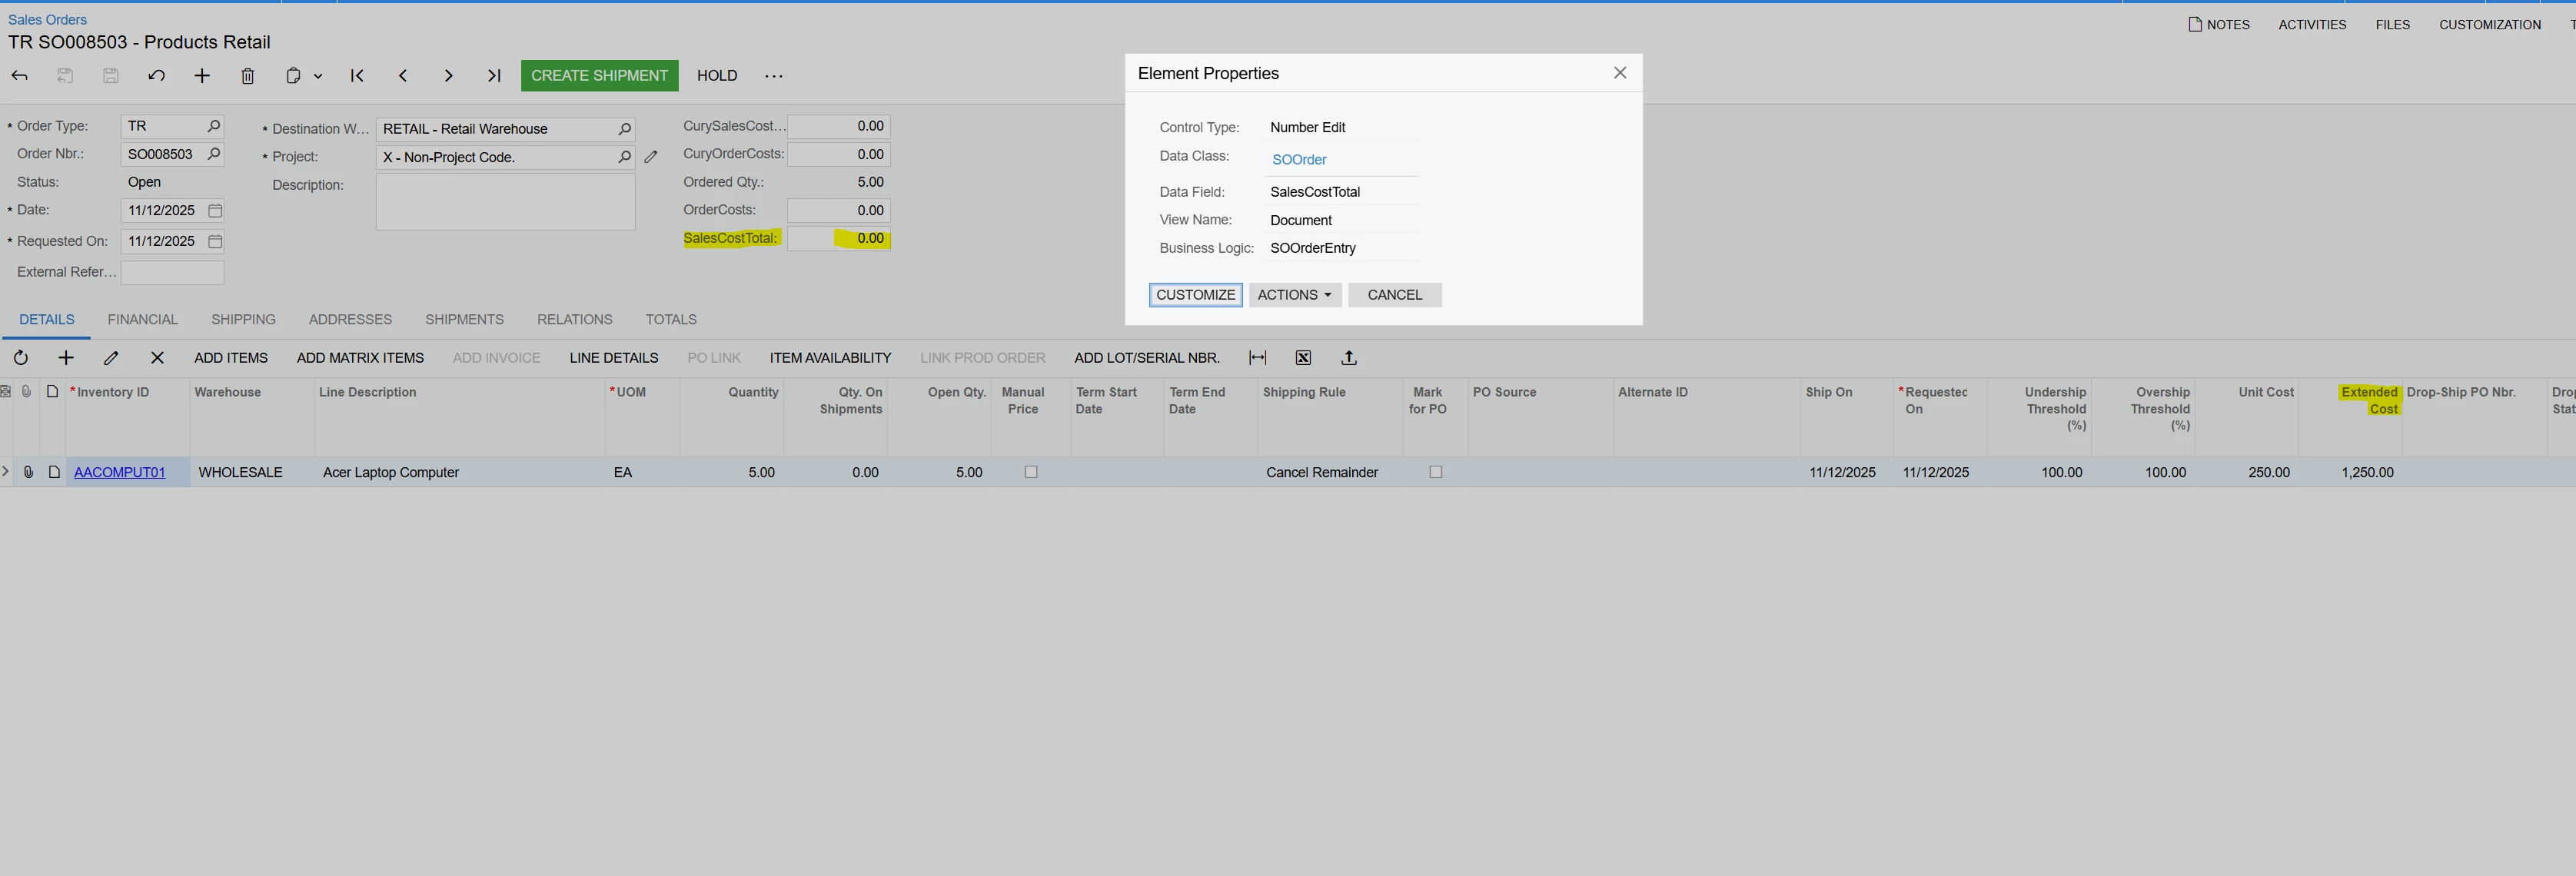This screenshot has width=2576, height=876.
Task: Click the CUSTOMIZE button in dialog
Action: [1195, 295]
